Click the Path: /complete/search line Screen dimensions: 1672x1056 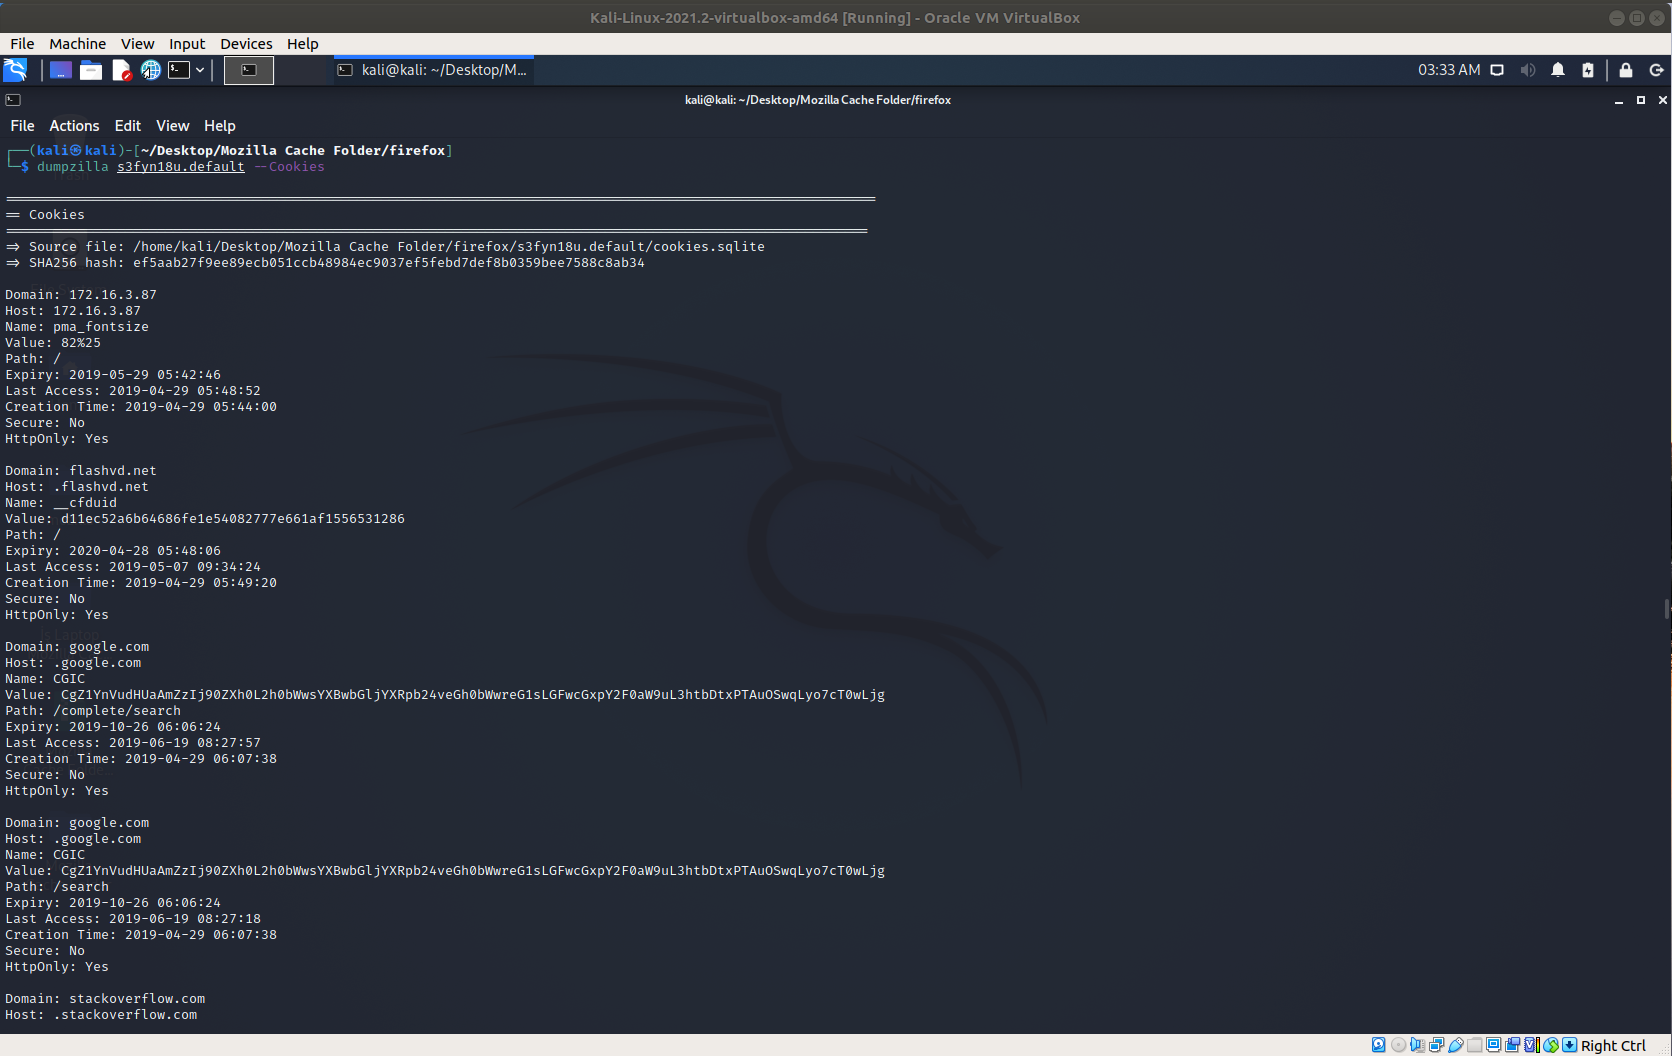93,711
